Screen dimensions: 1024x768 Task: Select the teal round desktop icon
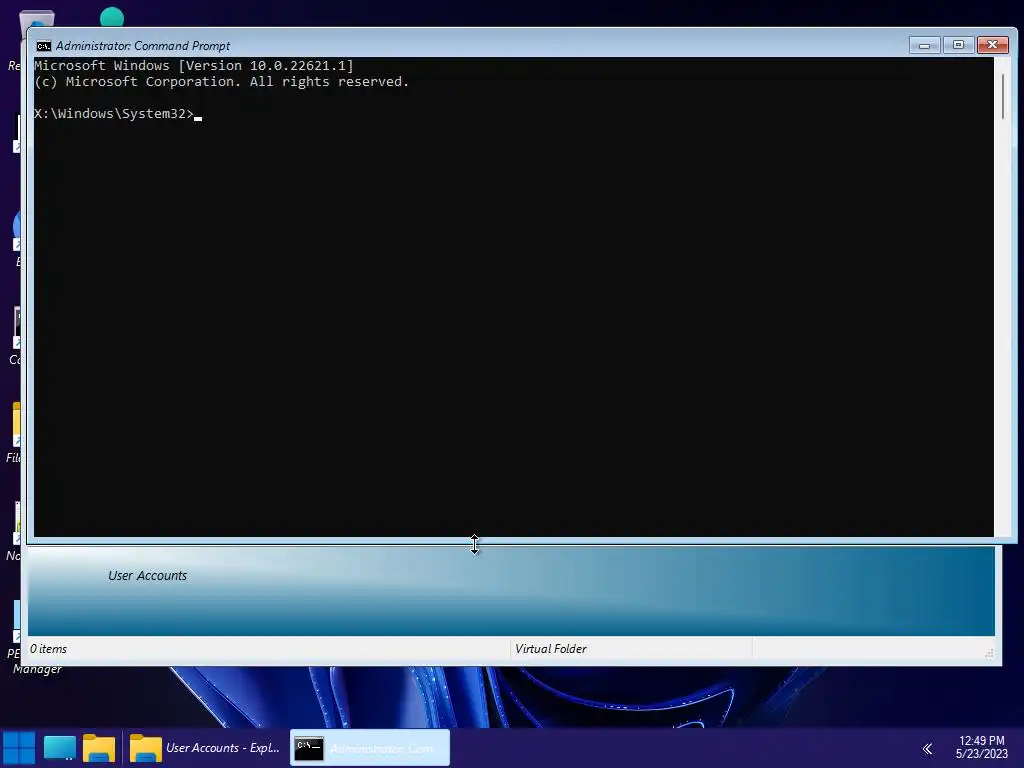click(112, 16)
